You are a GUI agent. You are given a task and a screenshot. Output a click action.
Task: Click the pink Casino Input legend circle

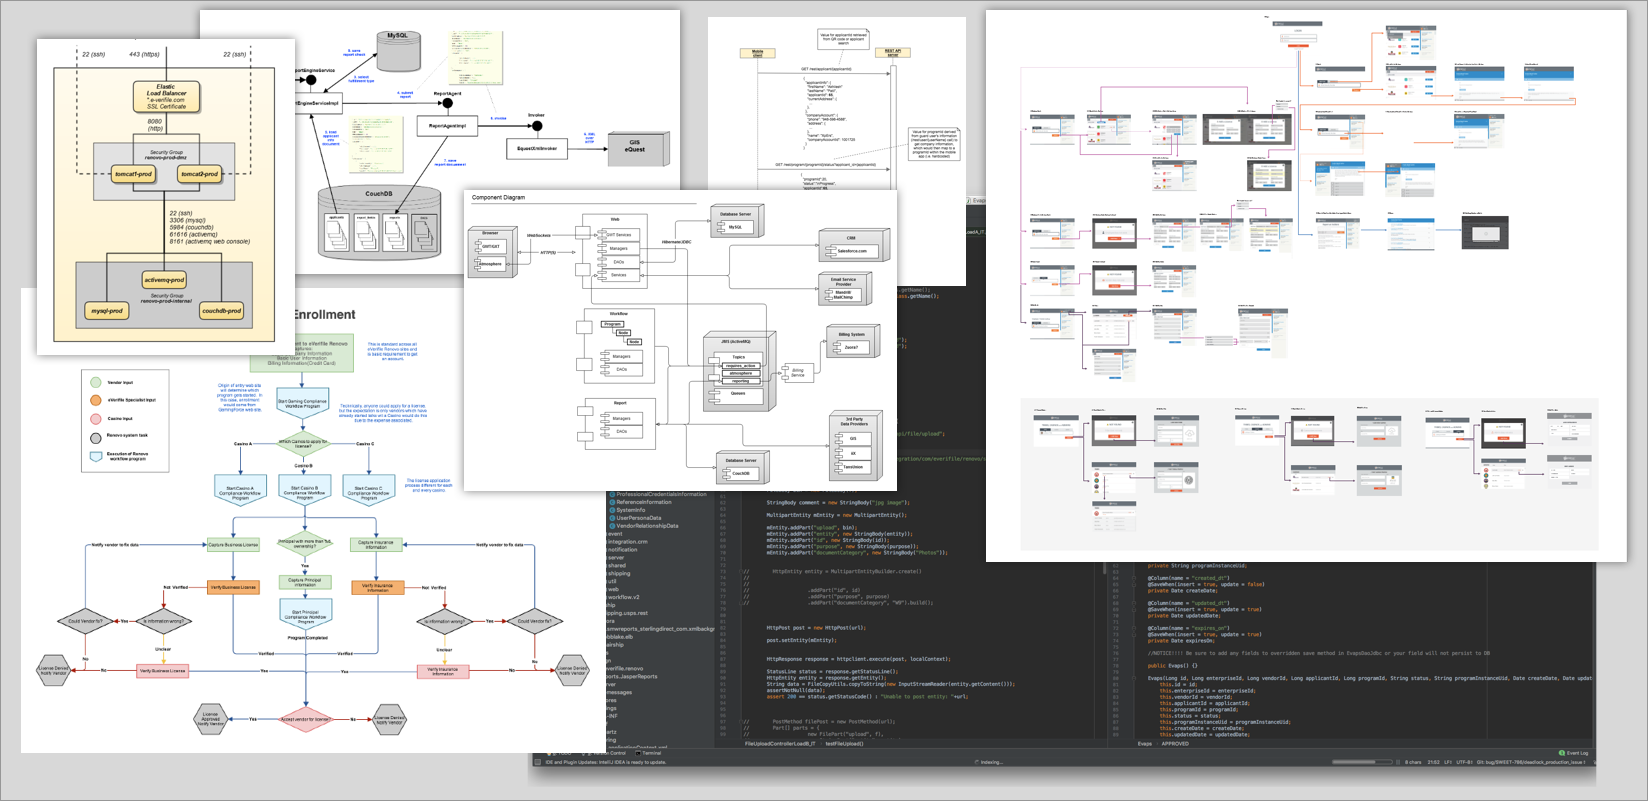95,419
